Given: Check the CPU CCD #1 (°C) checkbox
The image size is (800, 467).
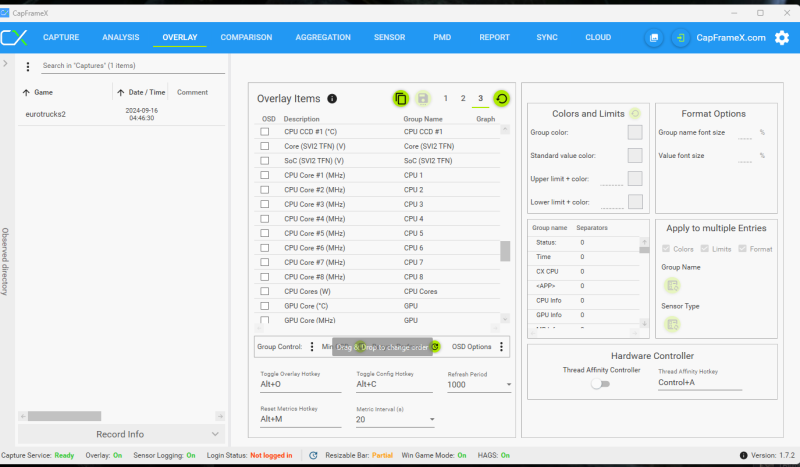Looking at the screenshot, I should pos(264,132).
